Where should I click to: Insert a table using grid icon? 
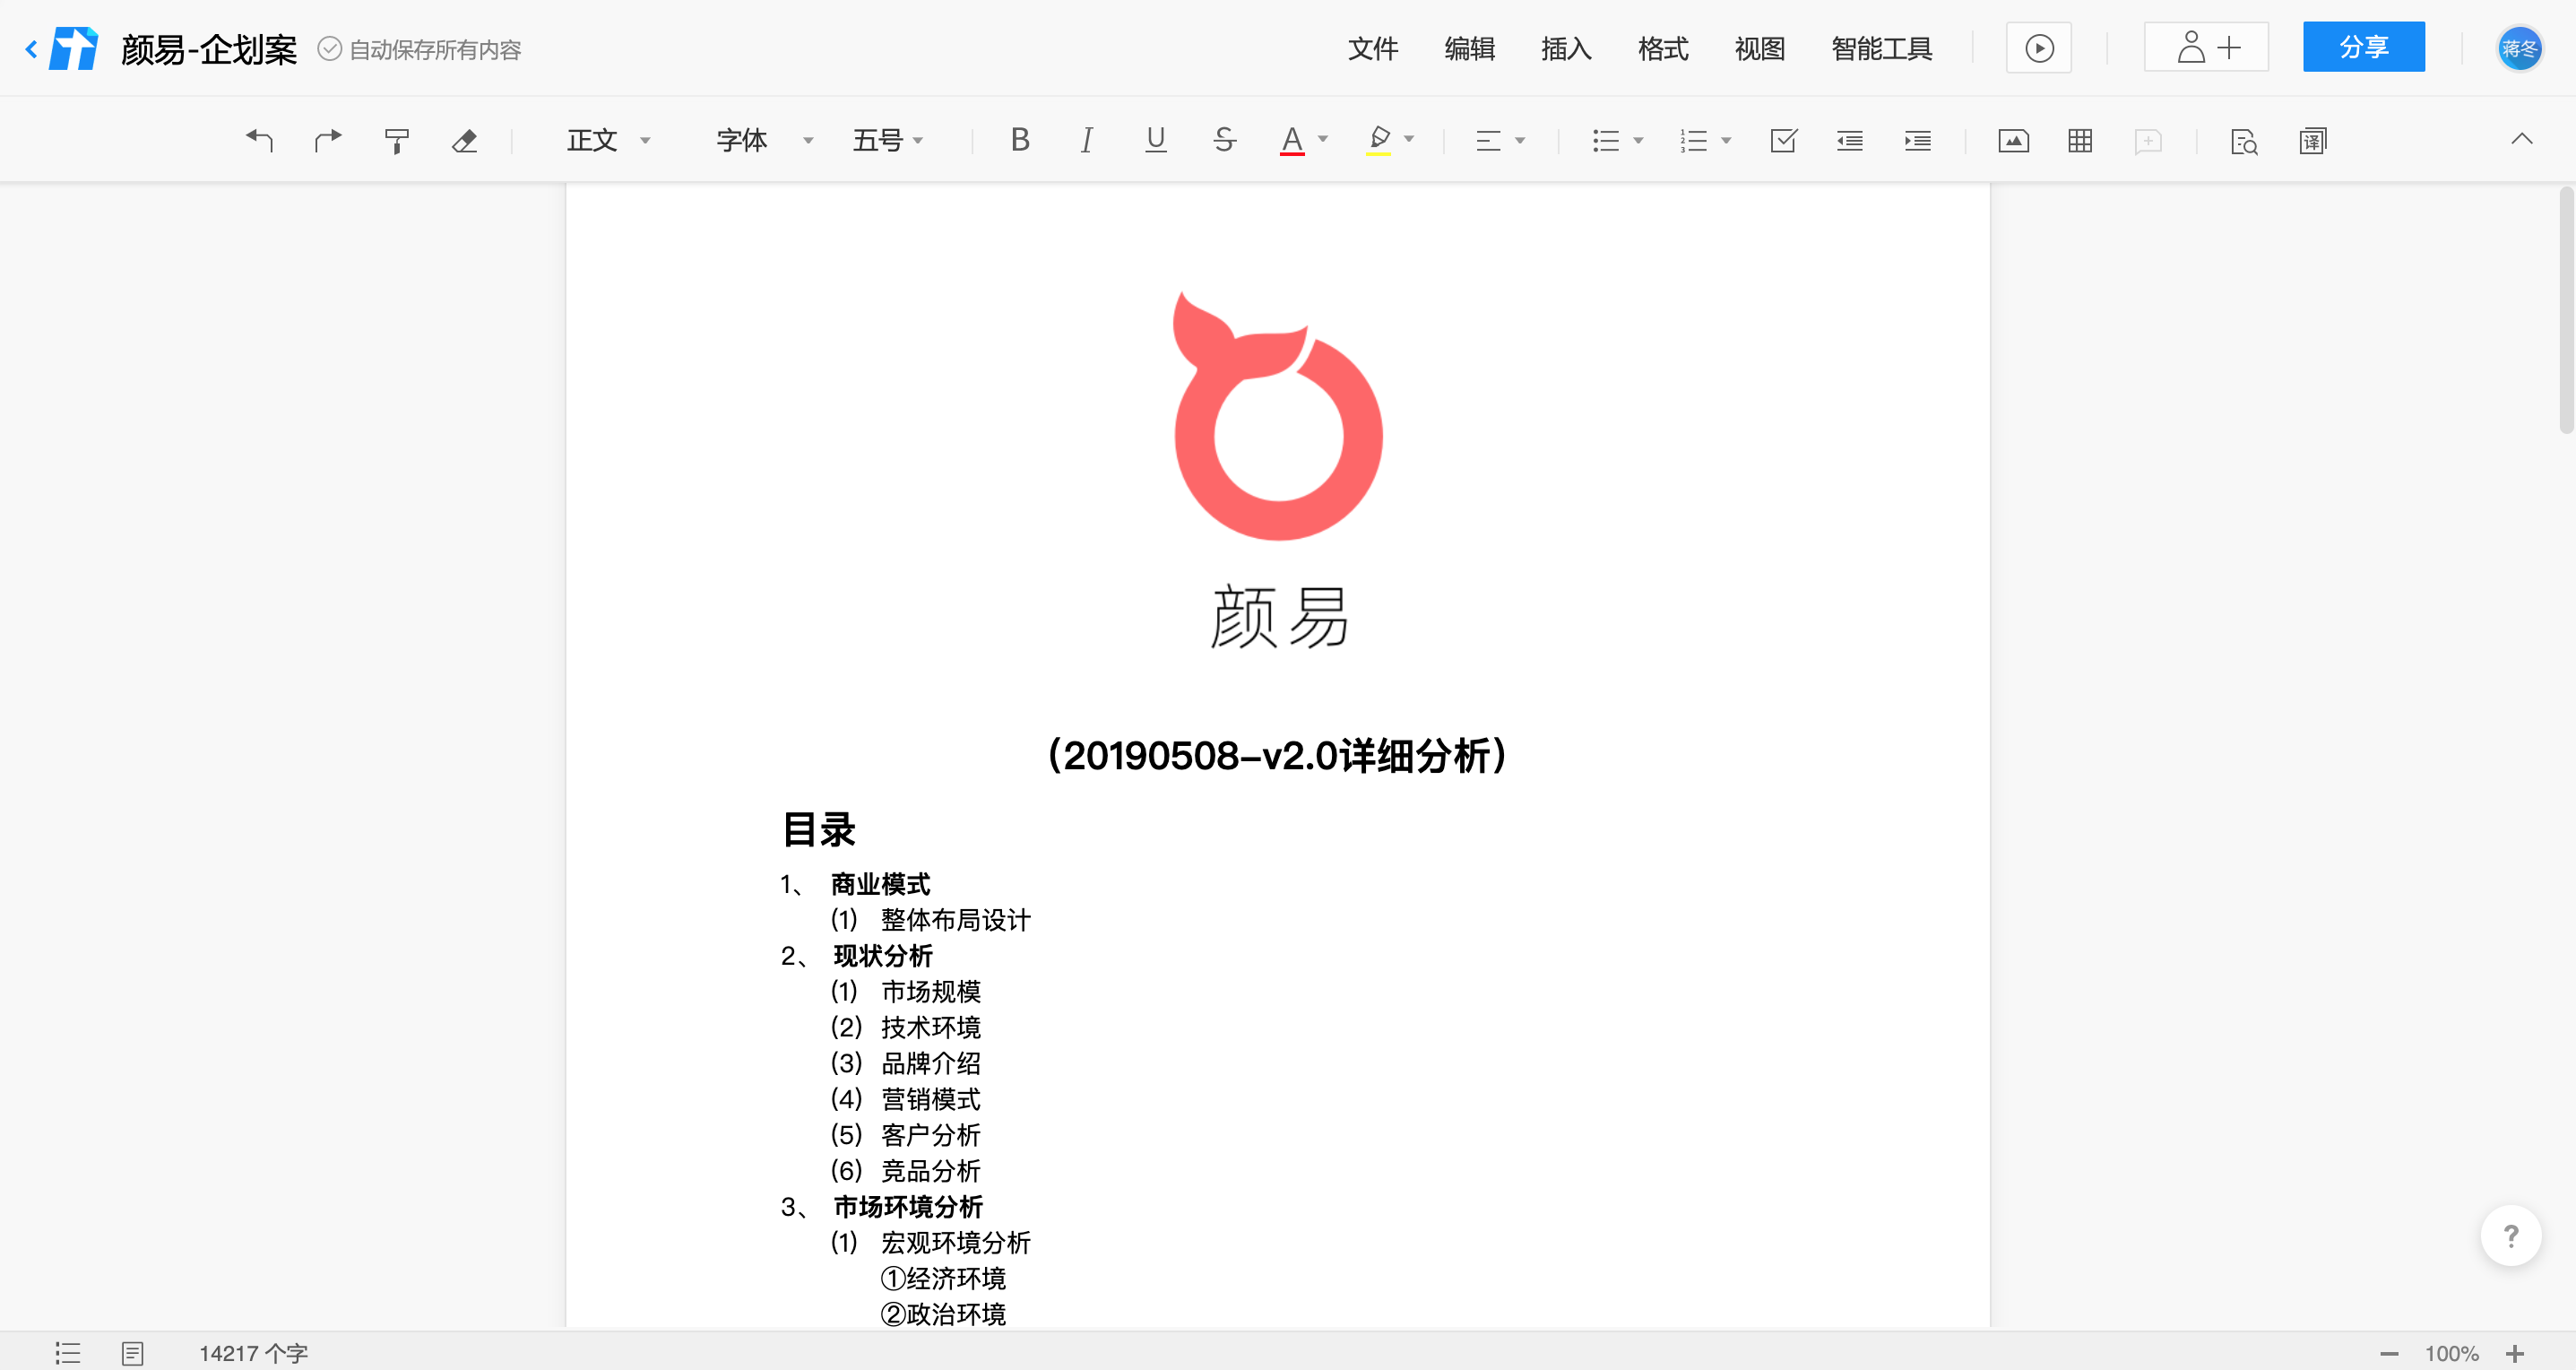click(x=2080, y=140)
